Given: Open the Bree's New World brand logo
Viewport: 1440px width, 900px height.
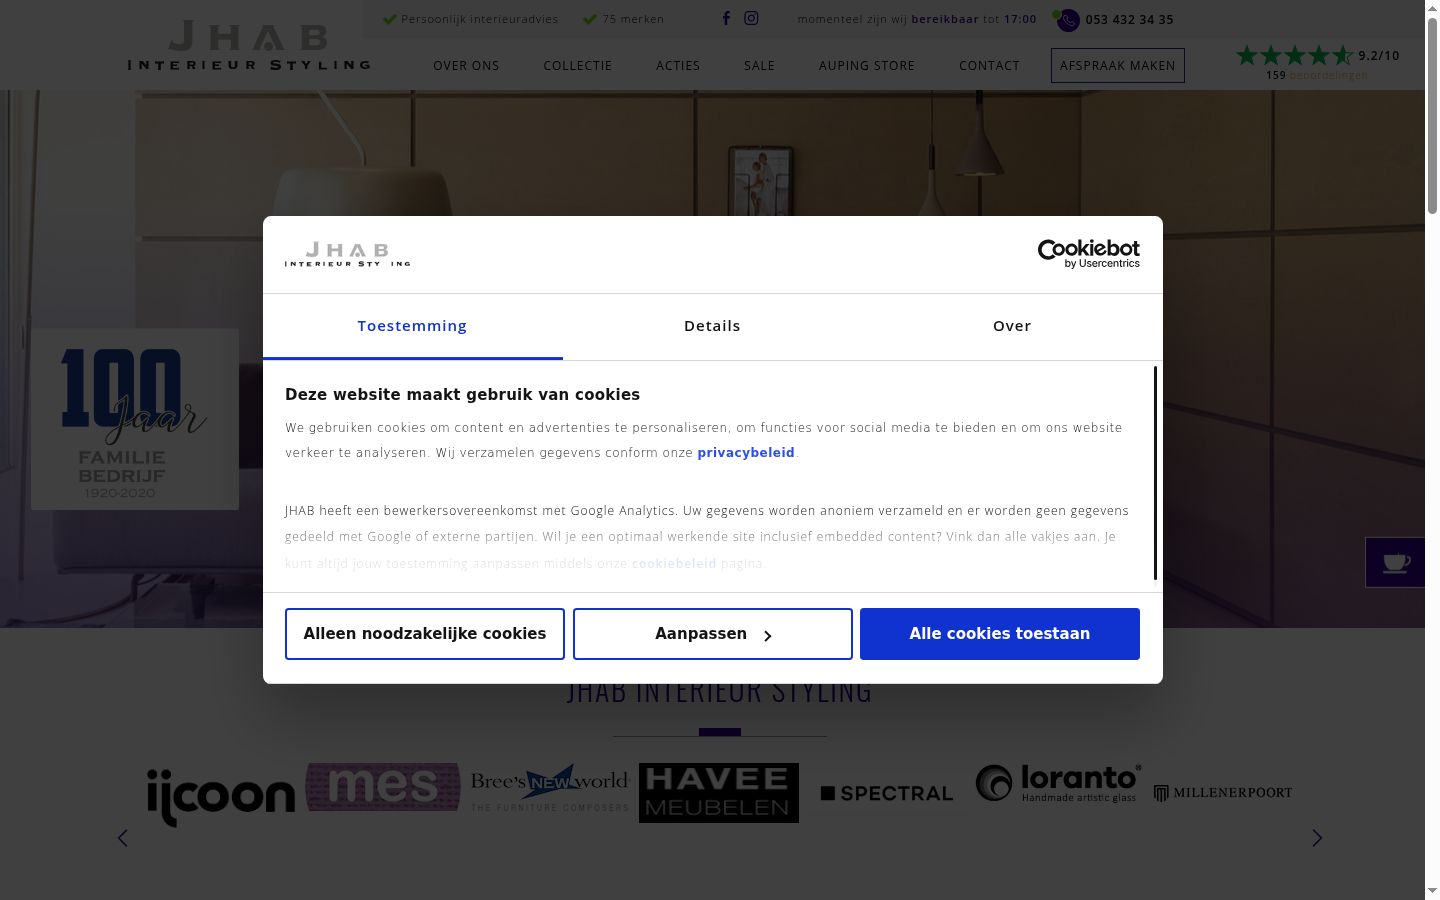Looking at the screenshot, I should [549, 788].
